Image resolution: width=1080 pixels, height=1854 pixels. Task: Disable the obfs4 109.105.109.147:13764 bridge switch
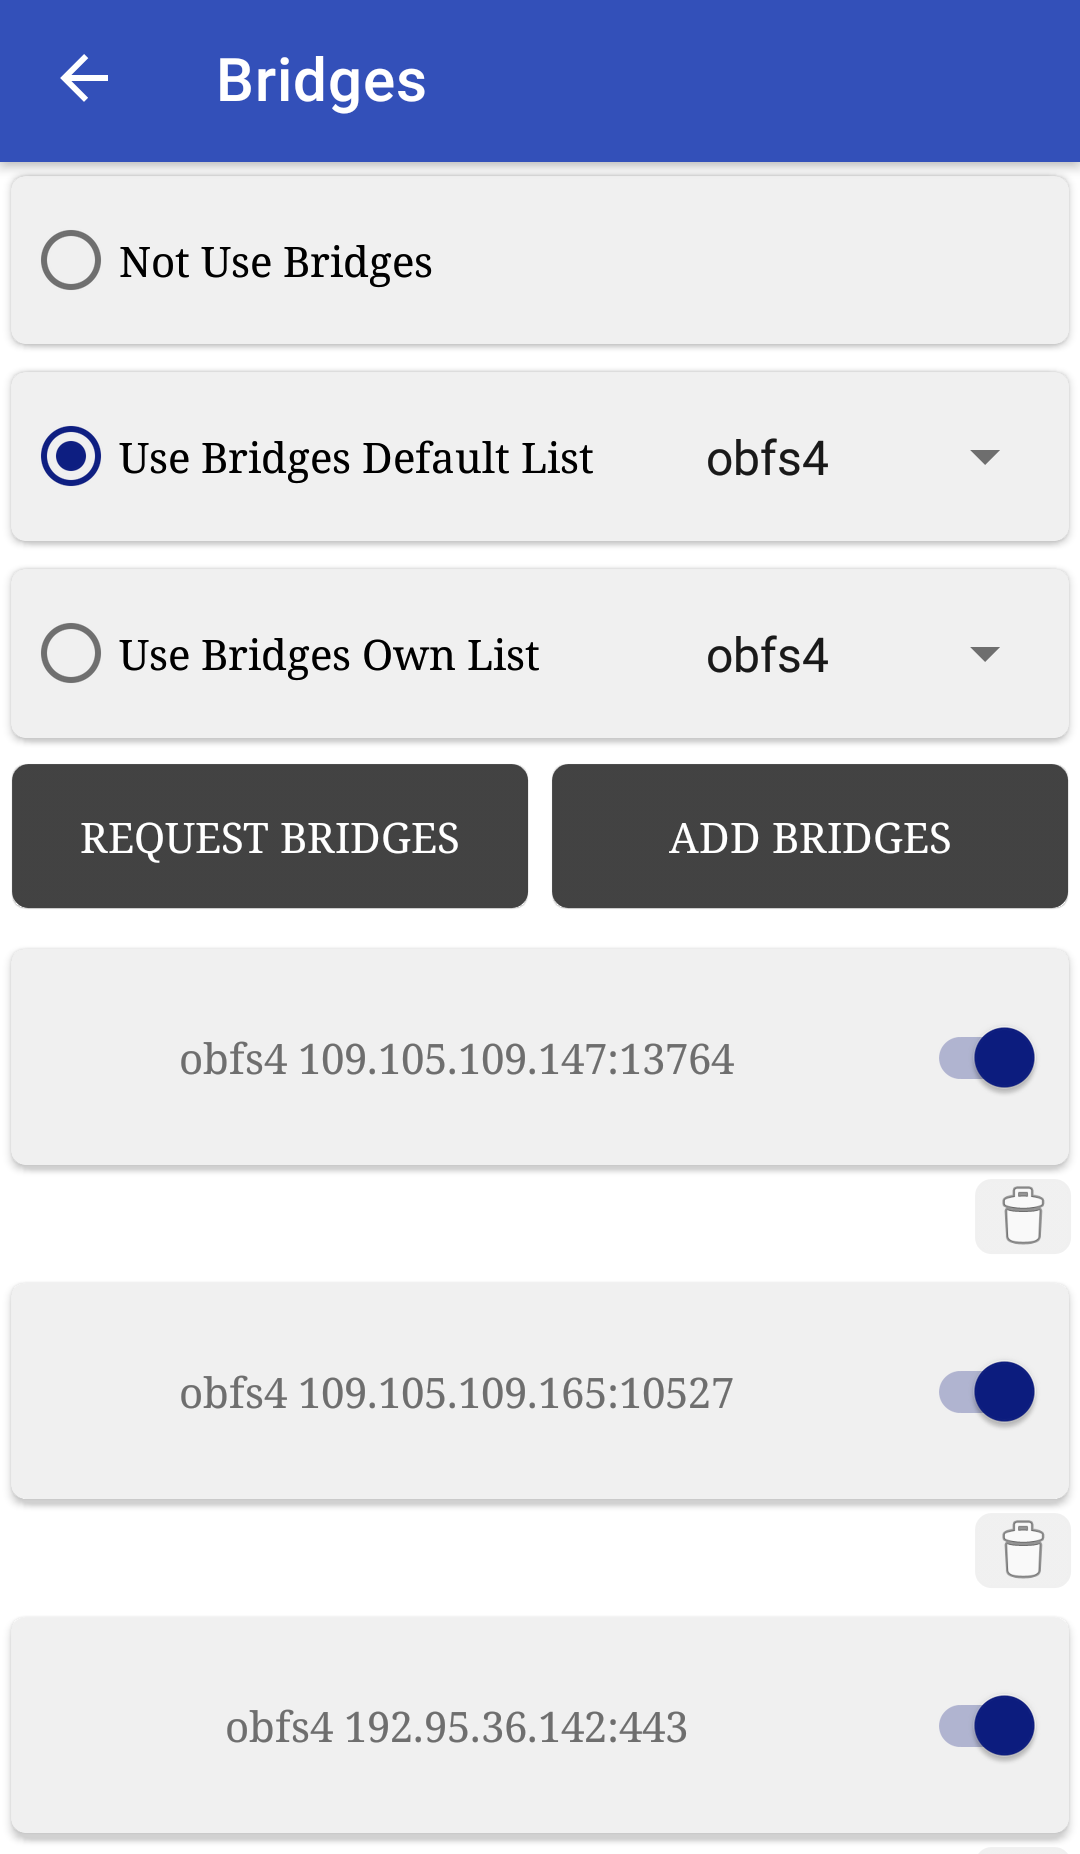pyautogui.click(x=987, y=1058)
